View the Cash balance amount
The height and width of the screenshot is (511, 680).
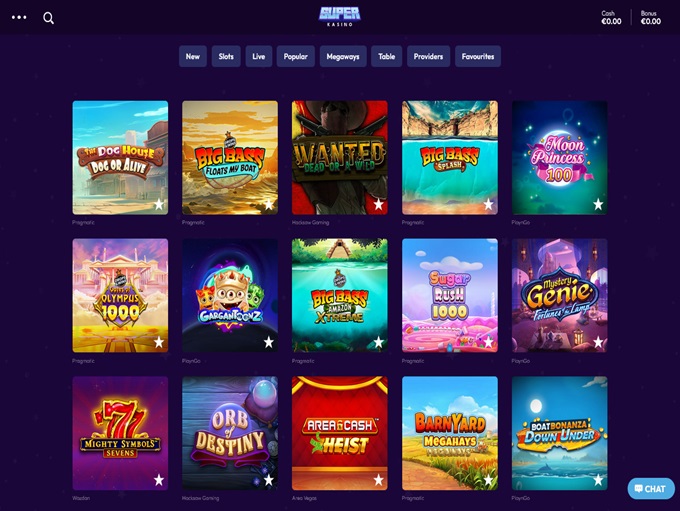pos(611,21)
